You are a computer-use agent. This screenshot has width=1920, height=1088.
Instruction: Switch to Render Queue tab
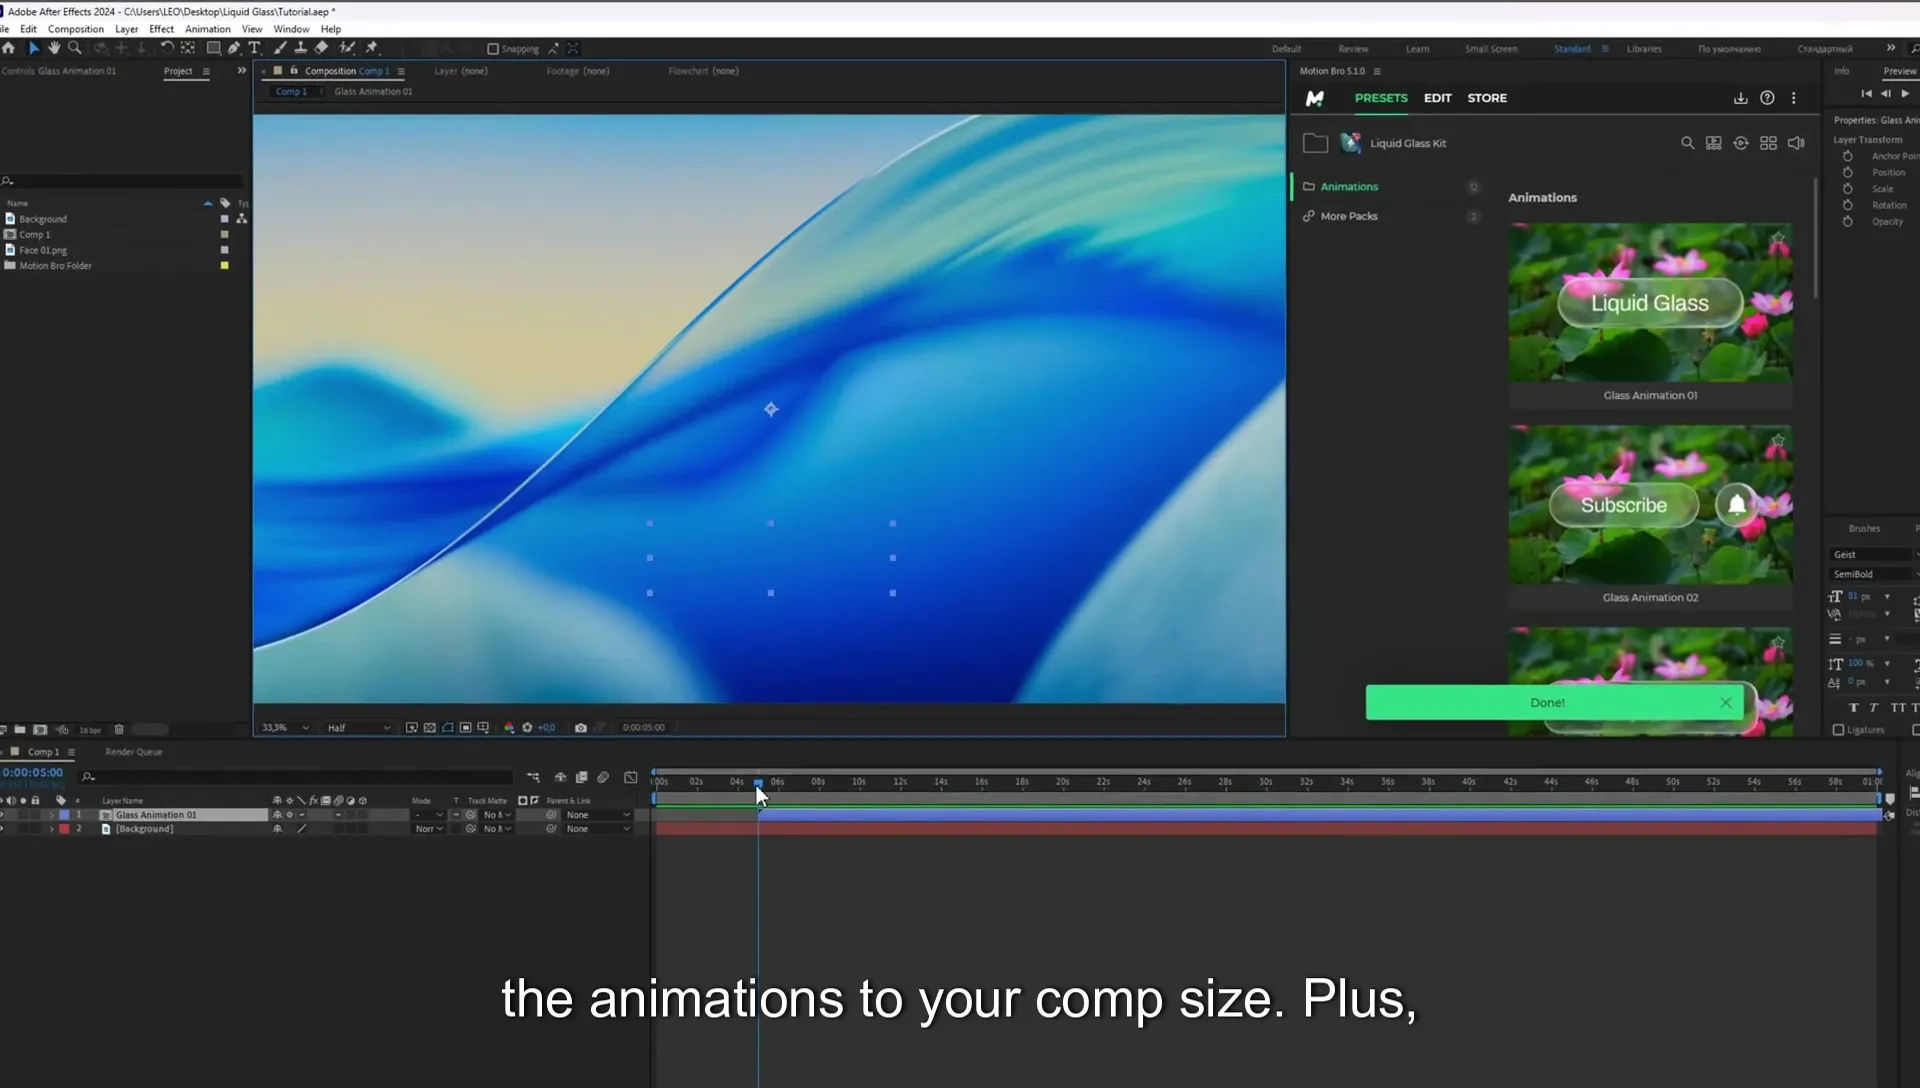click(x=133, y=752)
